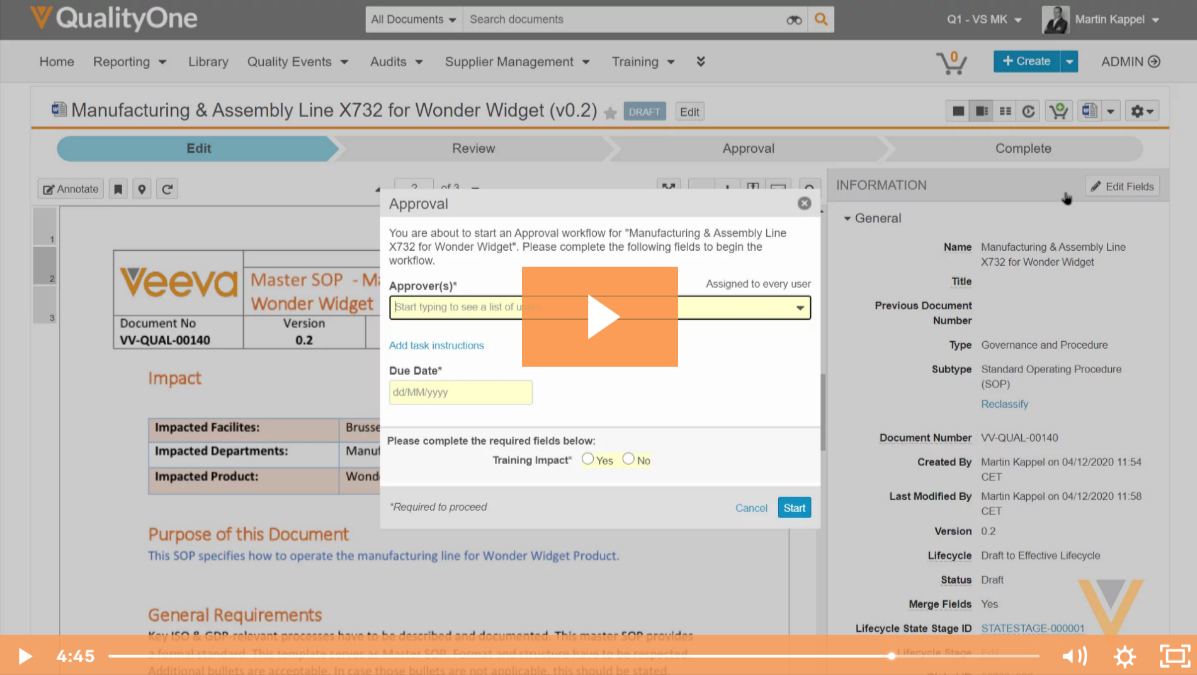Select Yes for Training Impact
The image size is (1197, 675).
click(589, 459)
